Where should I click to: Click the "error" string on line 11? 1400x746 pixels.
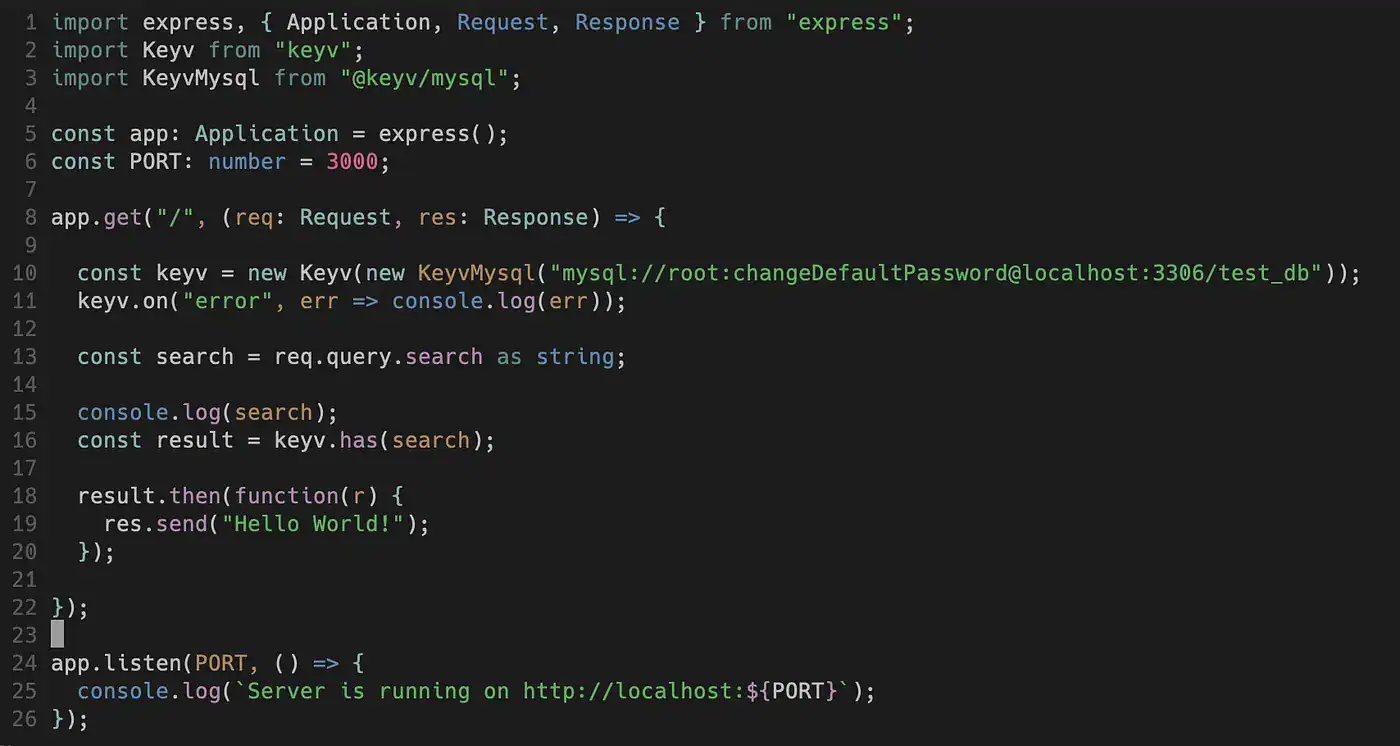pos(228,301)
